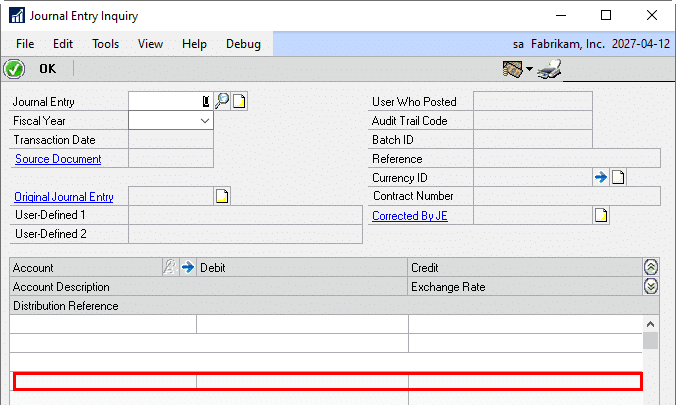Click the sa user ID in header
The width and height of the screenshot is (676, 405).
tap(518, 44)
